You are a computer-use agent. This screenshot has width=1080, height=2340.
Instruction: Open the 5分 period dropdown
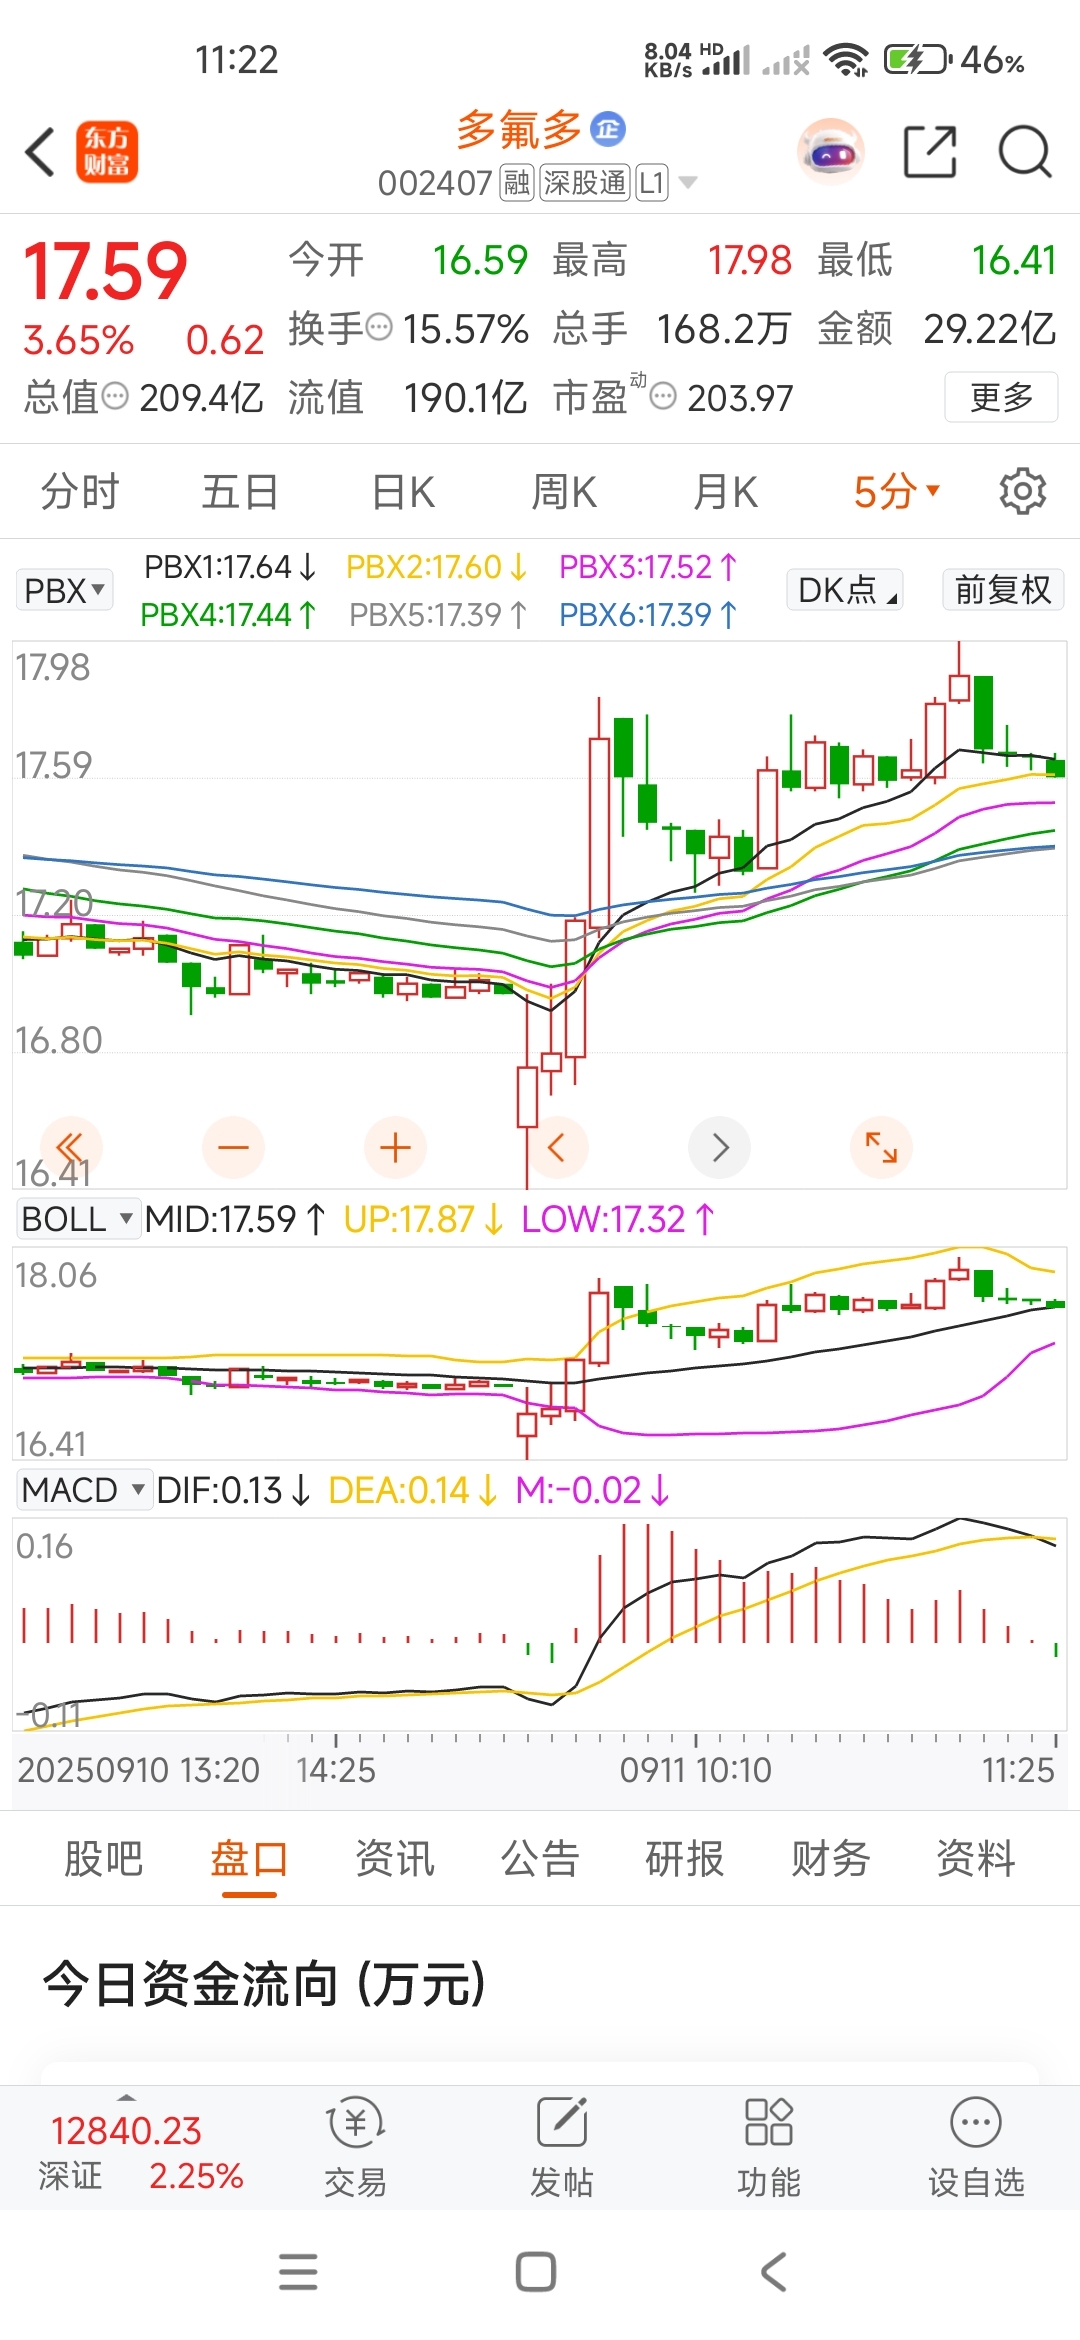[896, 492]
